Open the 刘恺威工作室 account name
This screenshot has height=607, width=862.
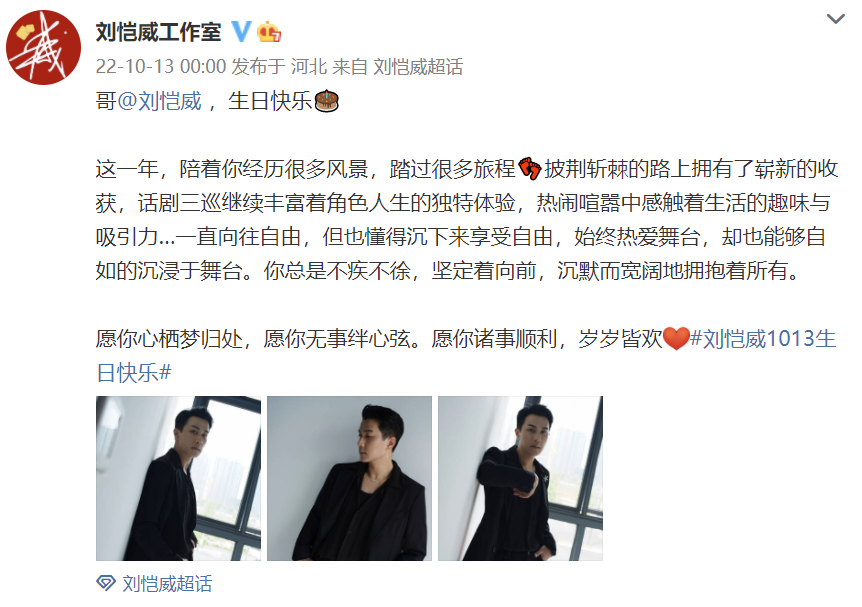pos(158,32)
